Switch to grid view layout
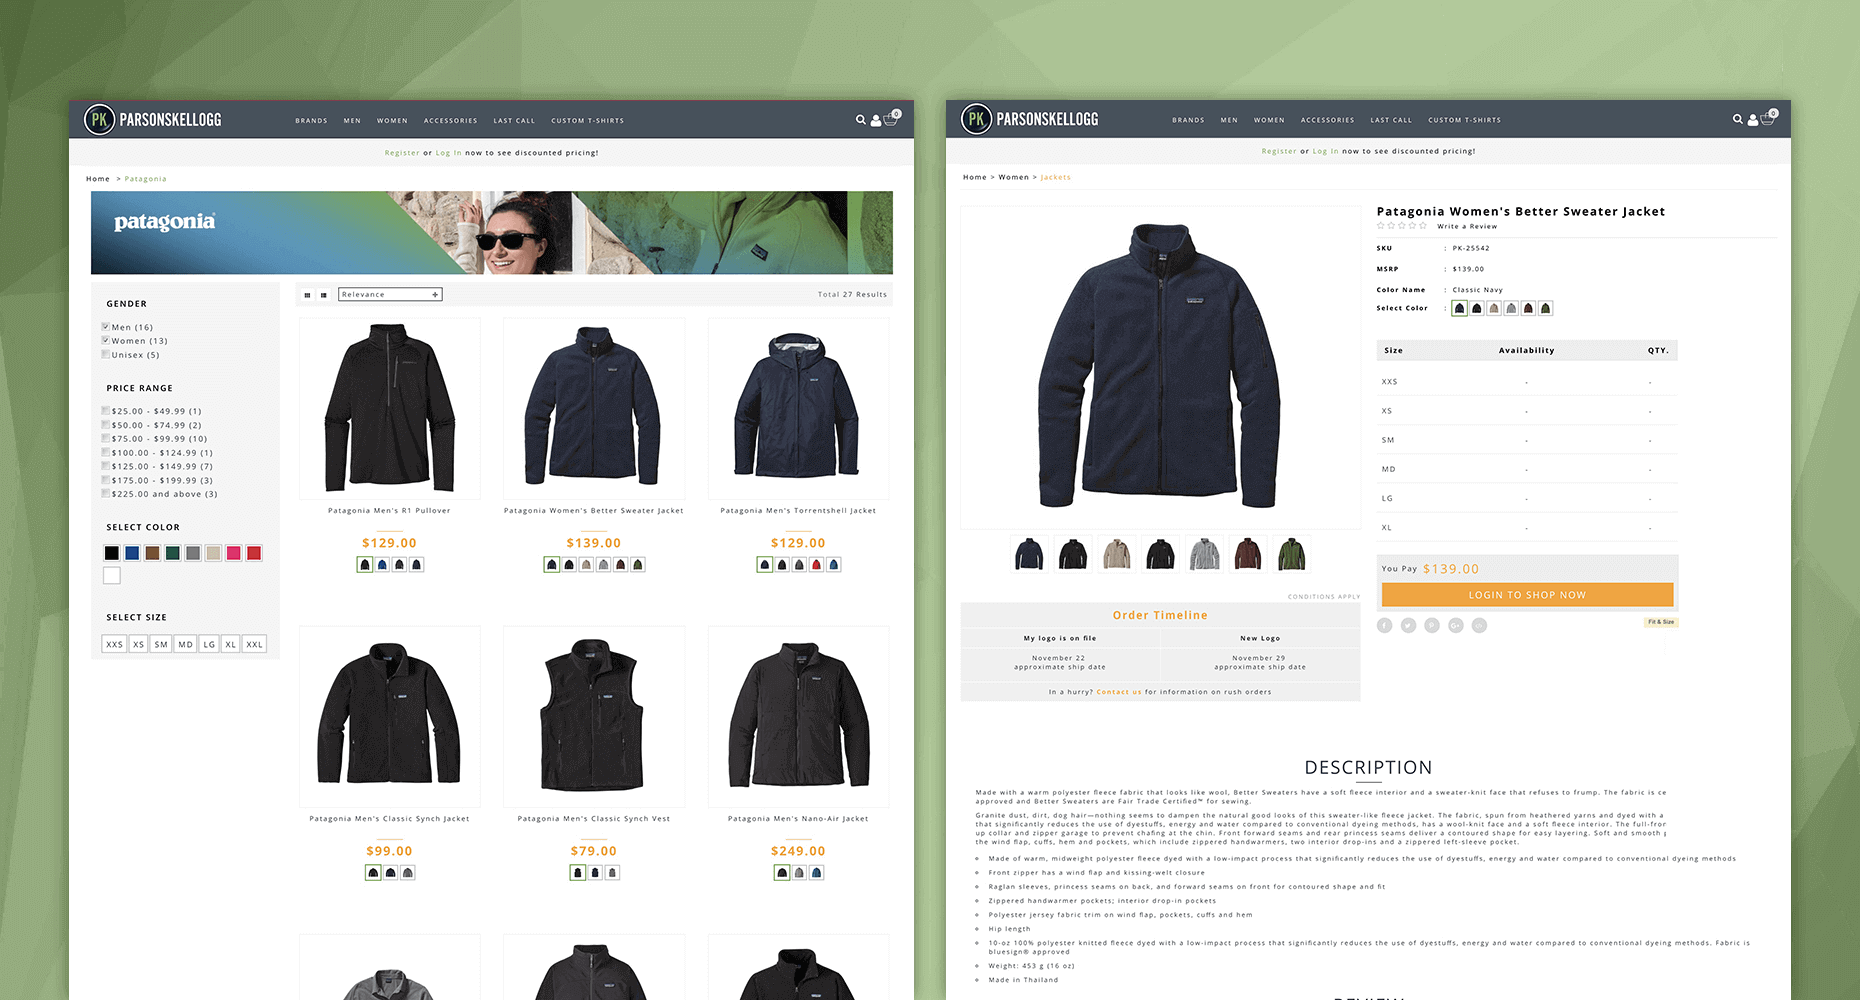This screenshot has height=1000, width=1860. click(307, 295)
